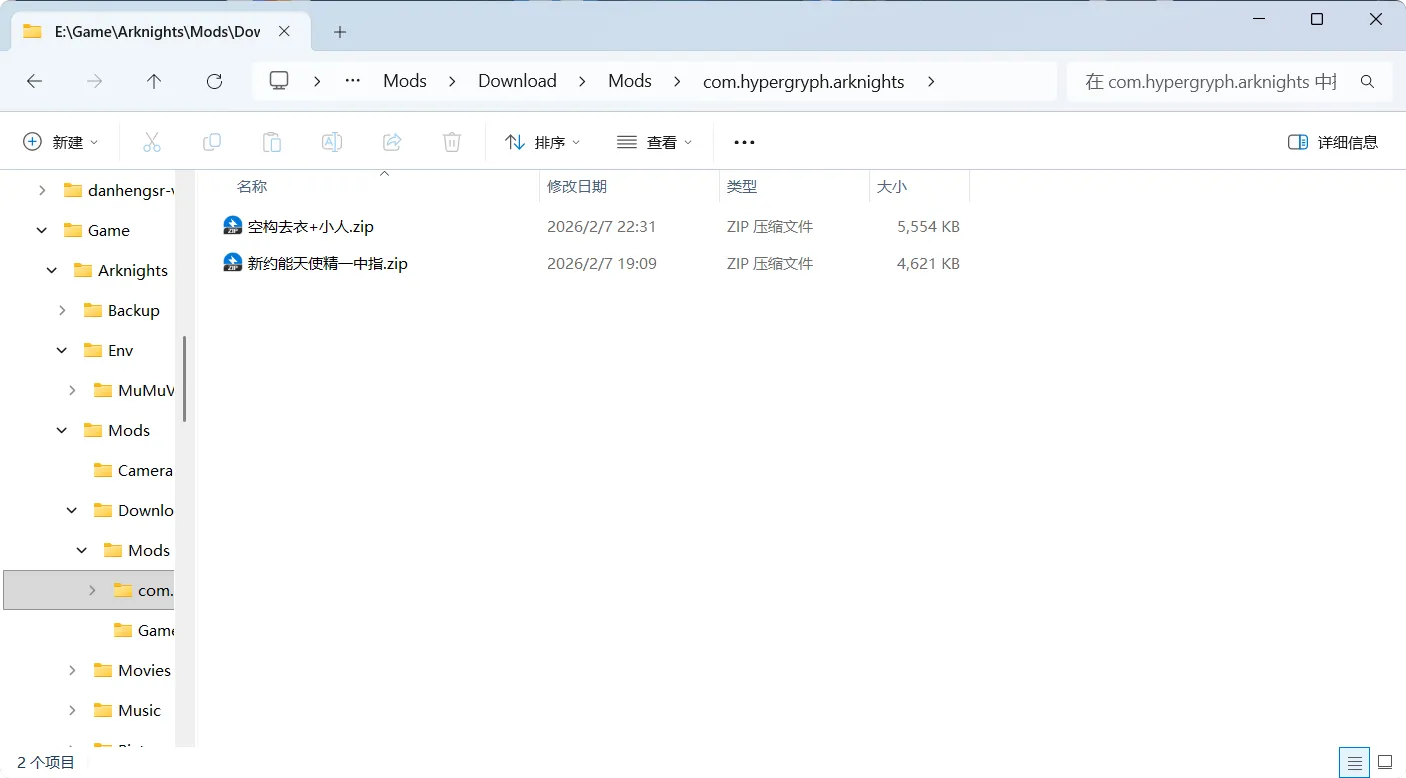Click the Delete trash icon
Image resolution: width=1406 pixels, height=778 pixels.
click(x=452, y=142)
